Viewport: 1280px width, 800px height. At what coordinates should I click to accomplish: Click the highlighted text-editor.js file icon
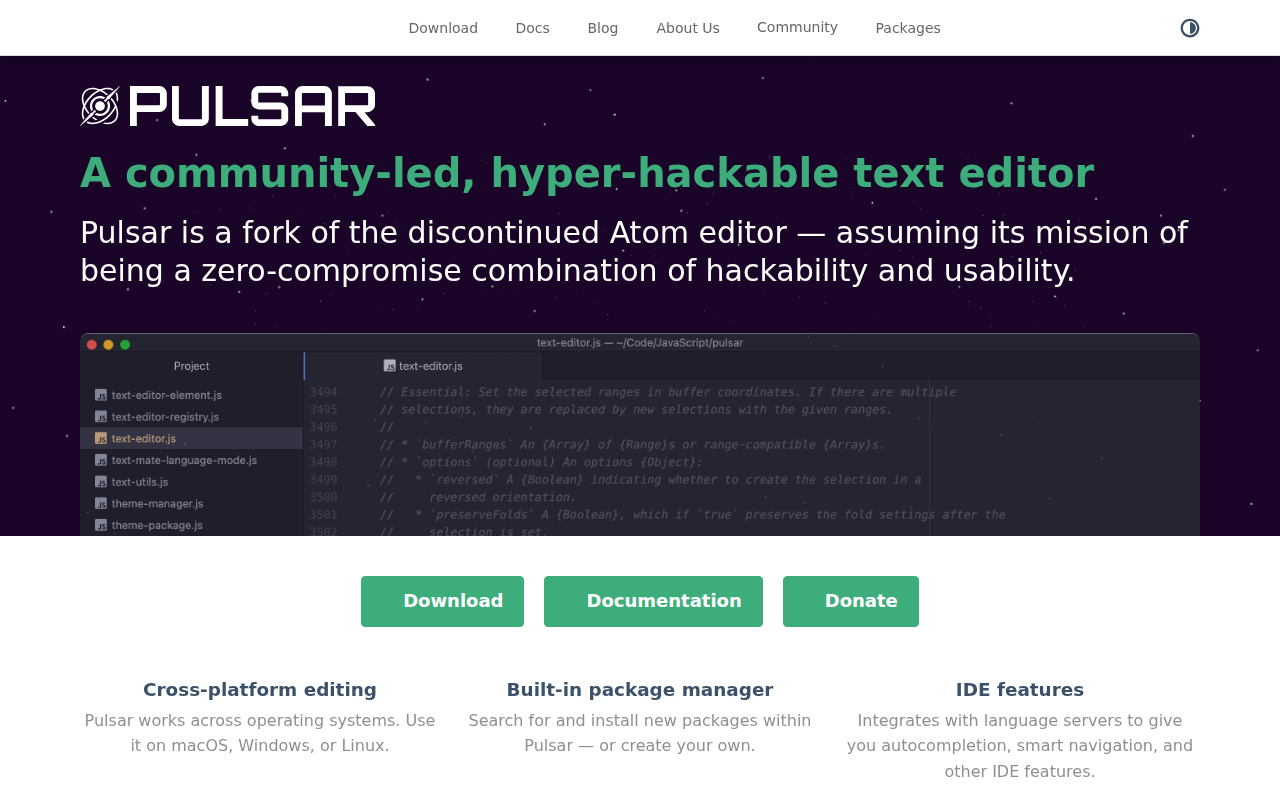click(101, 438)
